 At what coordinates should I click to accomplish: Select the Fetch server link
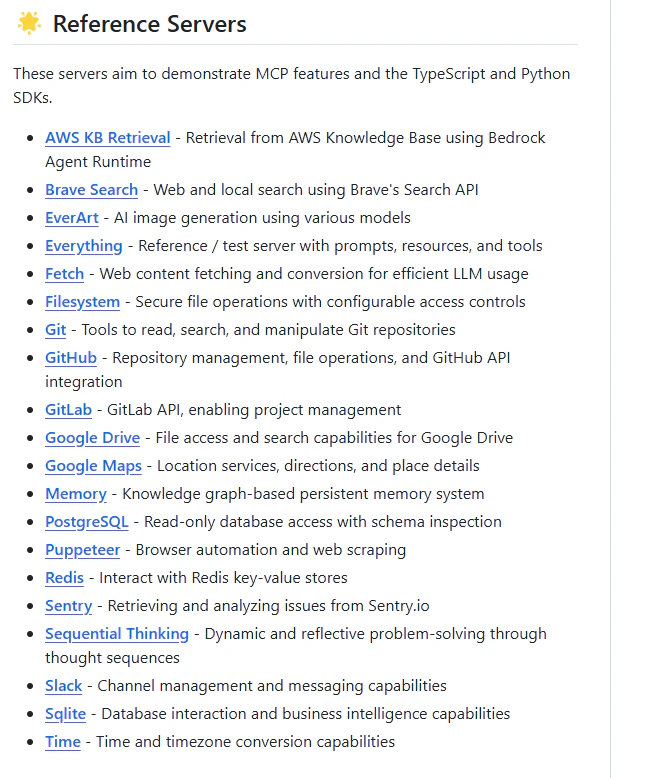tap(65, 274)
